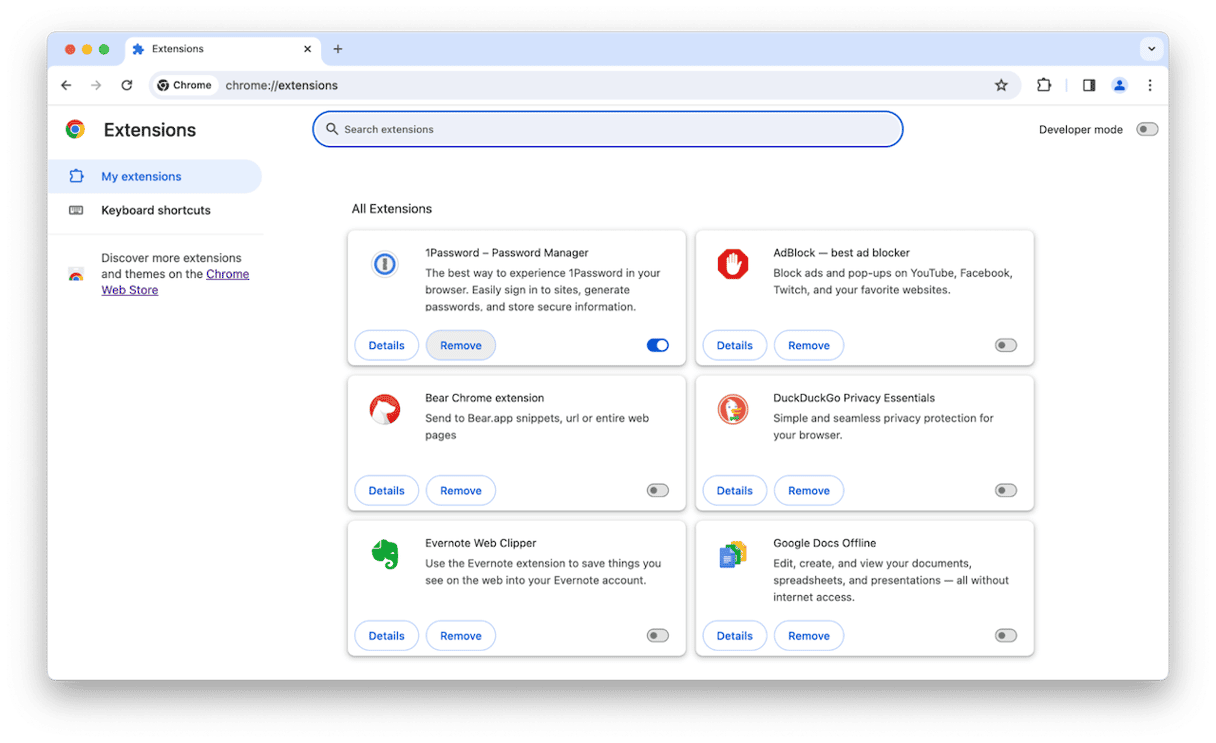The image size is (1216, 743).
Task: Disable the 1Password extension toggle
Action: pos(657,345)
